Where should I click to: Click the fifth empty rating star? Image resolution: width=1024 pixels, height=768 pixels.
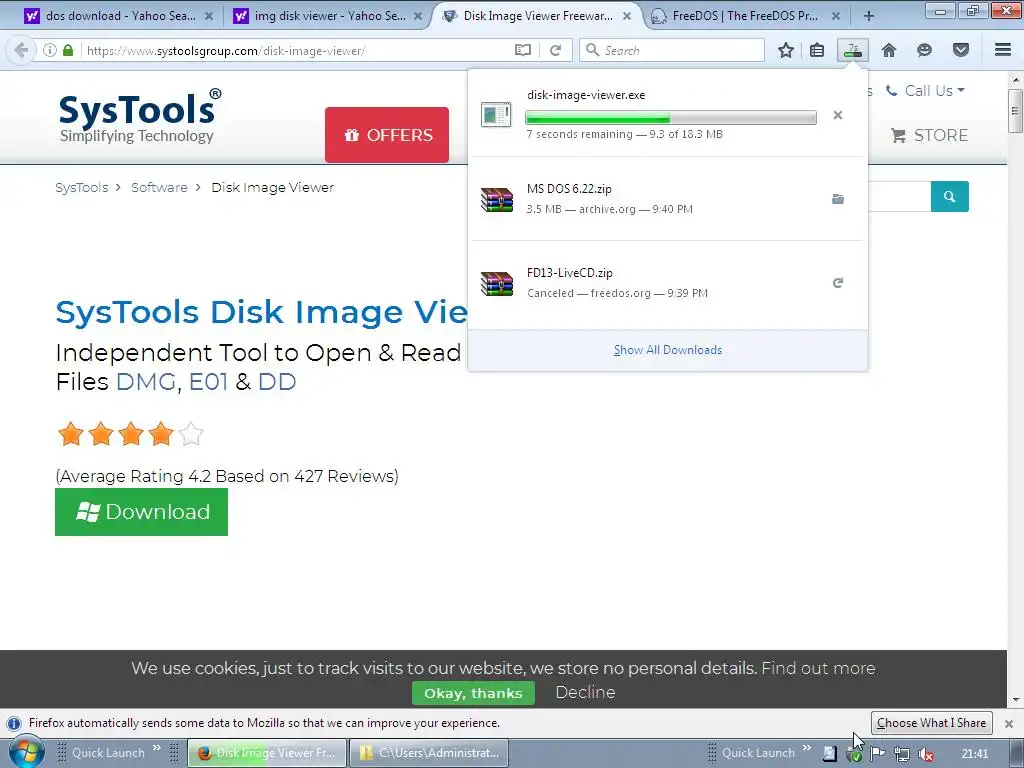191,434
